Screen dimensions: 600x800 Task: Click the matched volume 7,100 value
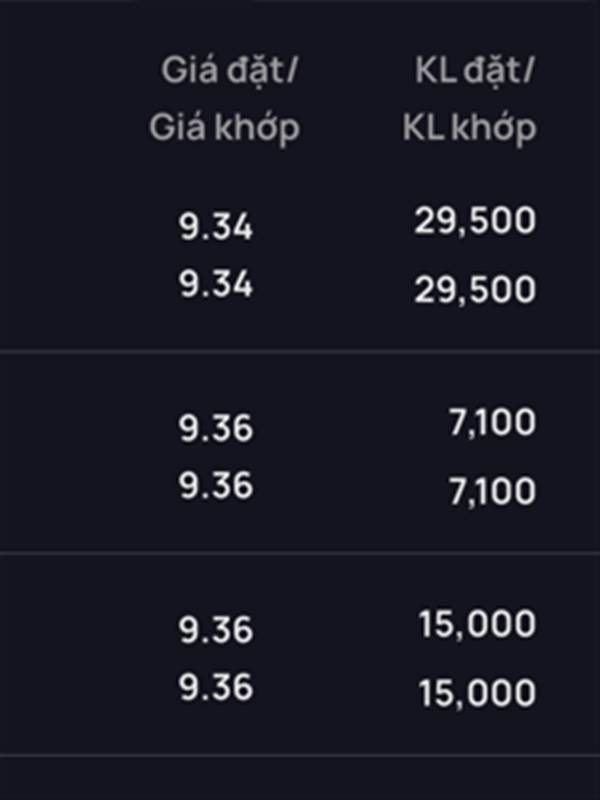coord(492,491)
